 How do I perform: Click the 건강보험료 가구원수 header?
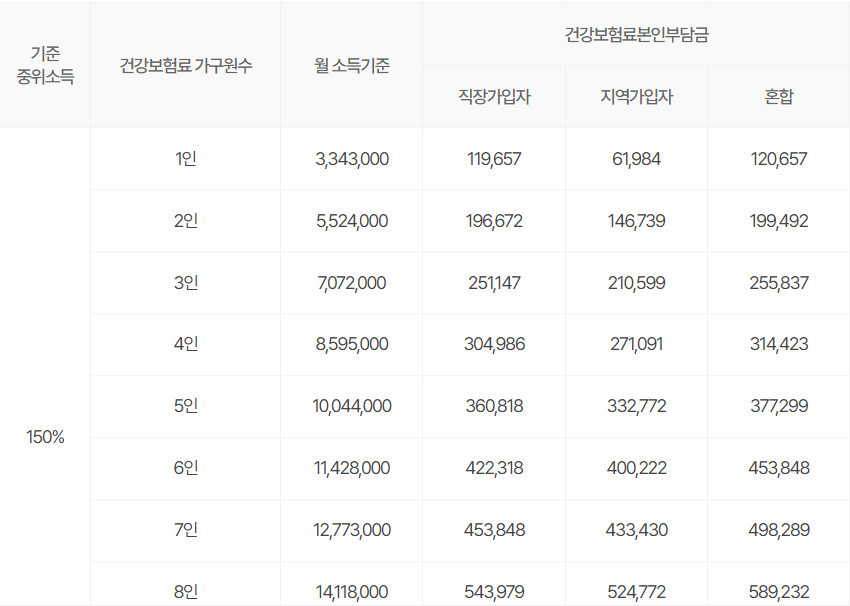pos(185,66)
